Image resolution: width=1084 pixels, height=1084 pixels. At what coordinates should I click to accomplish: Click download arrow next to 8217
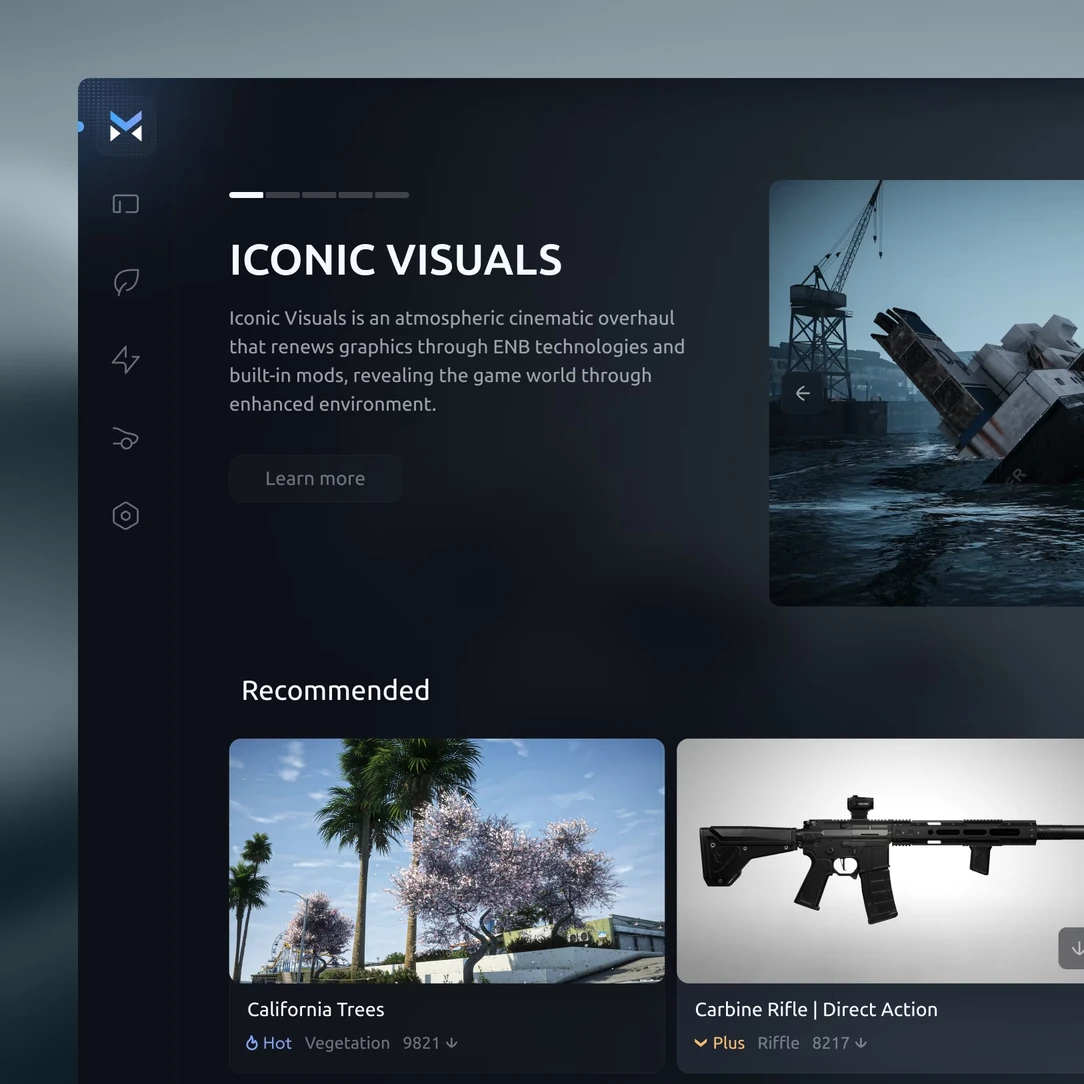pyautogui.click(x=861, y=1043)
